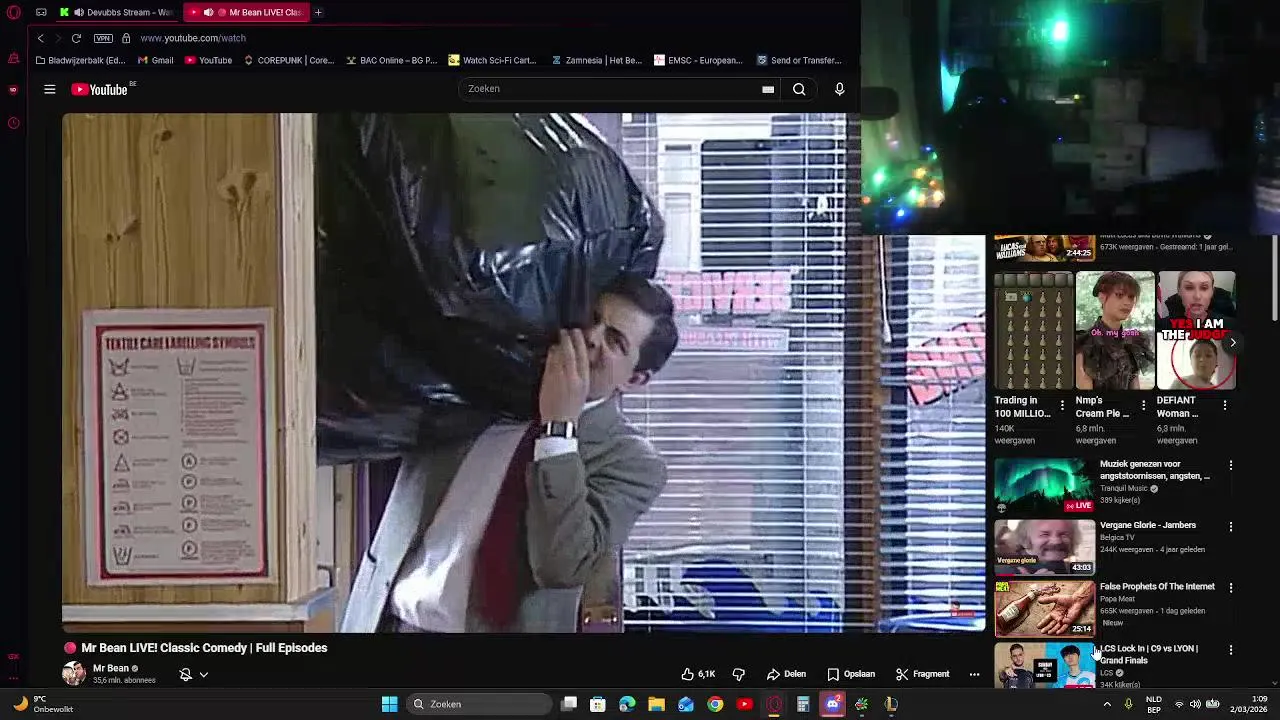Open options for LCS Lock In video
1280x720 pixels.
(x=1231, y=650)
